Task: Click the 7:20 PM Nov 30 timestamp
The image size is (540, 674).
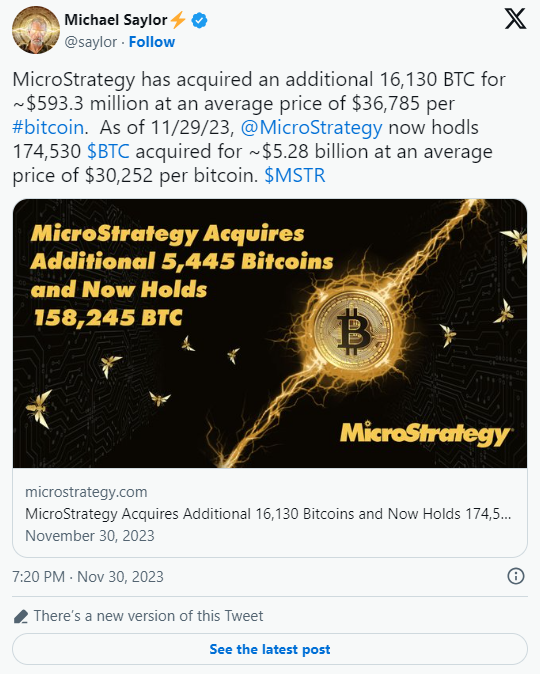Action: [88, 576]
